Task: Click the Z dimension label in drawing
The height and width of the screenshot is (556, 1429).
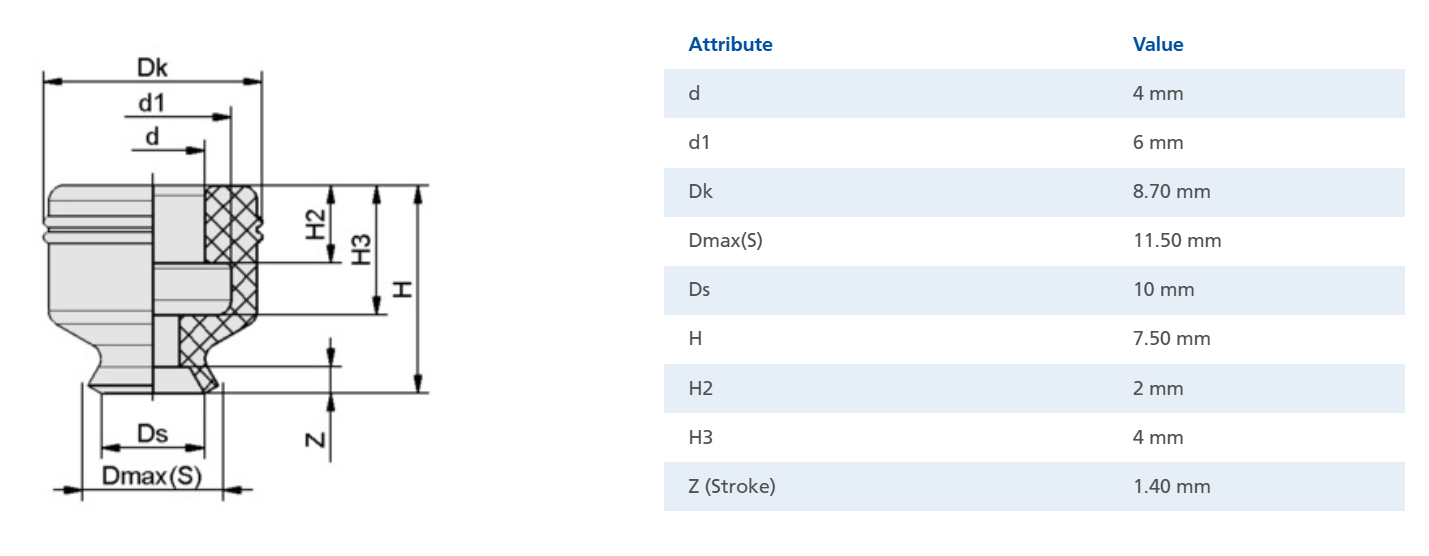Action: pyautogui.click(x=311, y=440)
